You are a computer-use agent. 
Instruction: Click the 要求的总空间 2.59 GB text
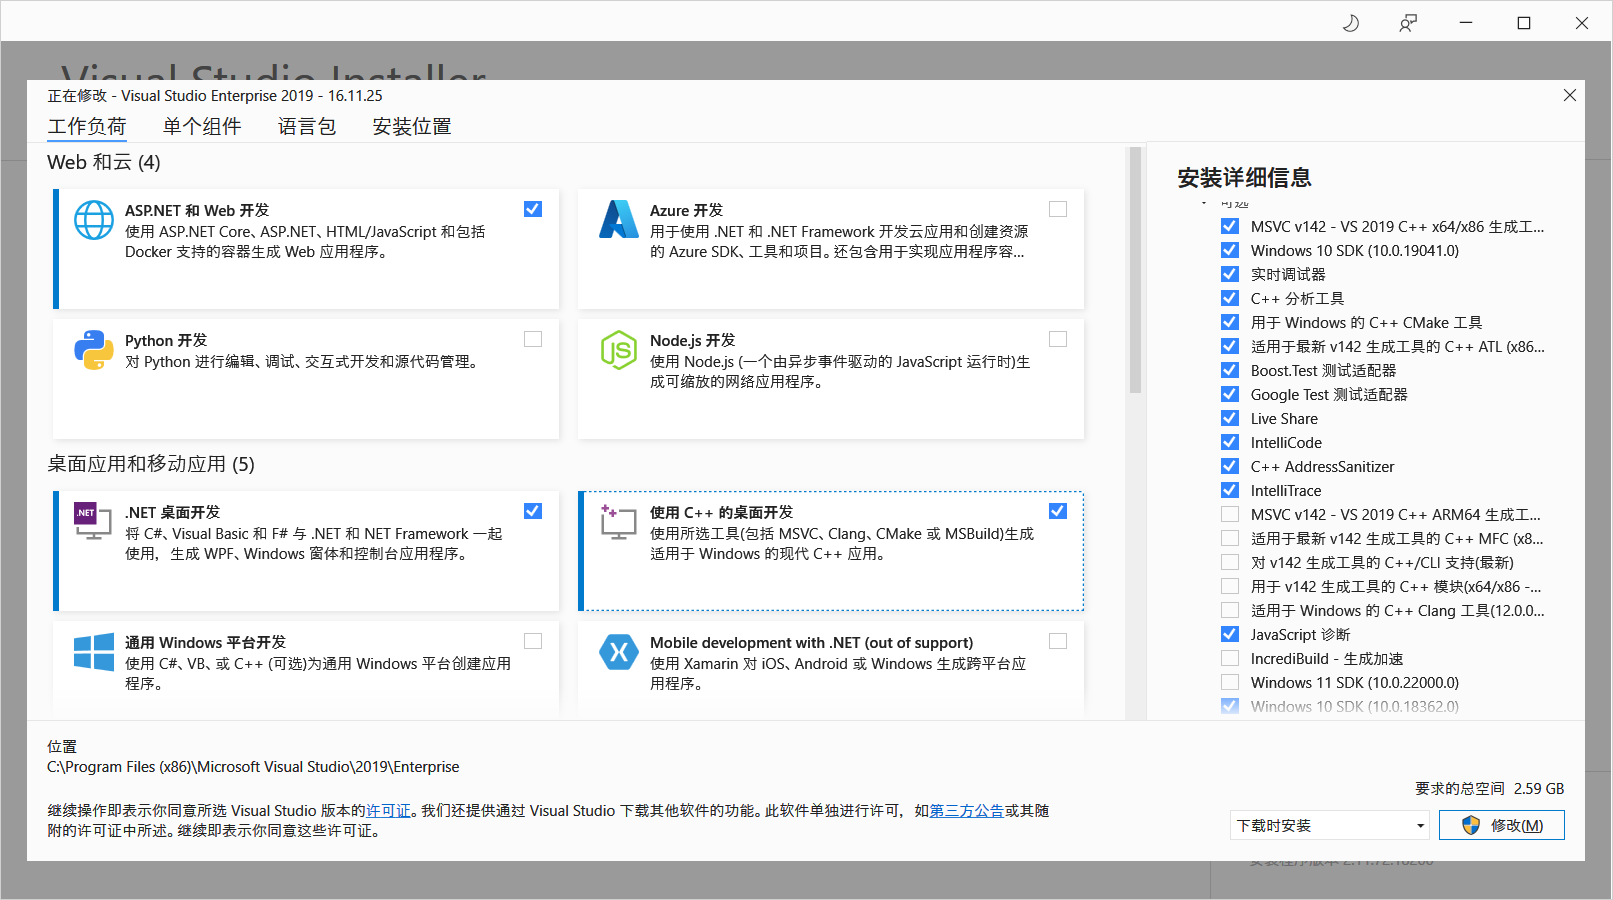[x=1489, y=788]
